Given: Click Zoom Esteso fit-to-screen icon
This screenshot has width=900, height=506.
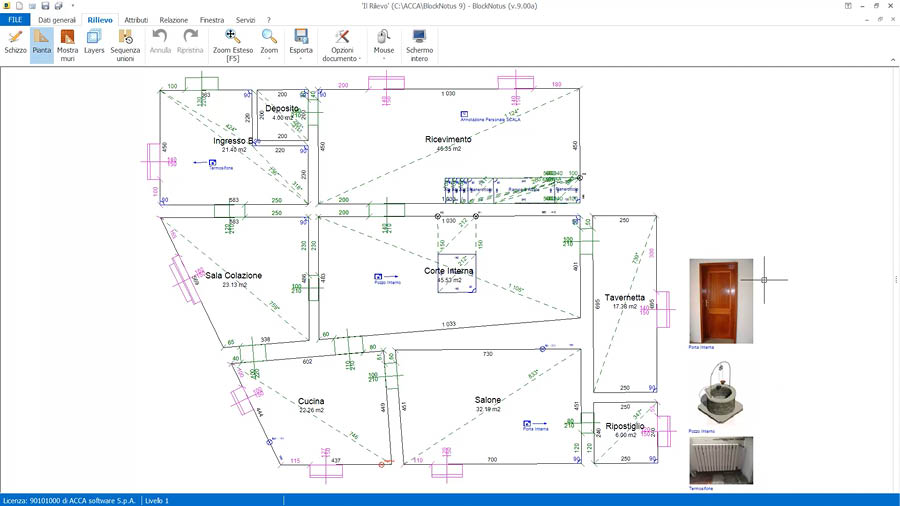Looking at the screenshot, I should [232, 45].
